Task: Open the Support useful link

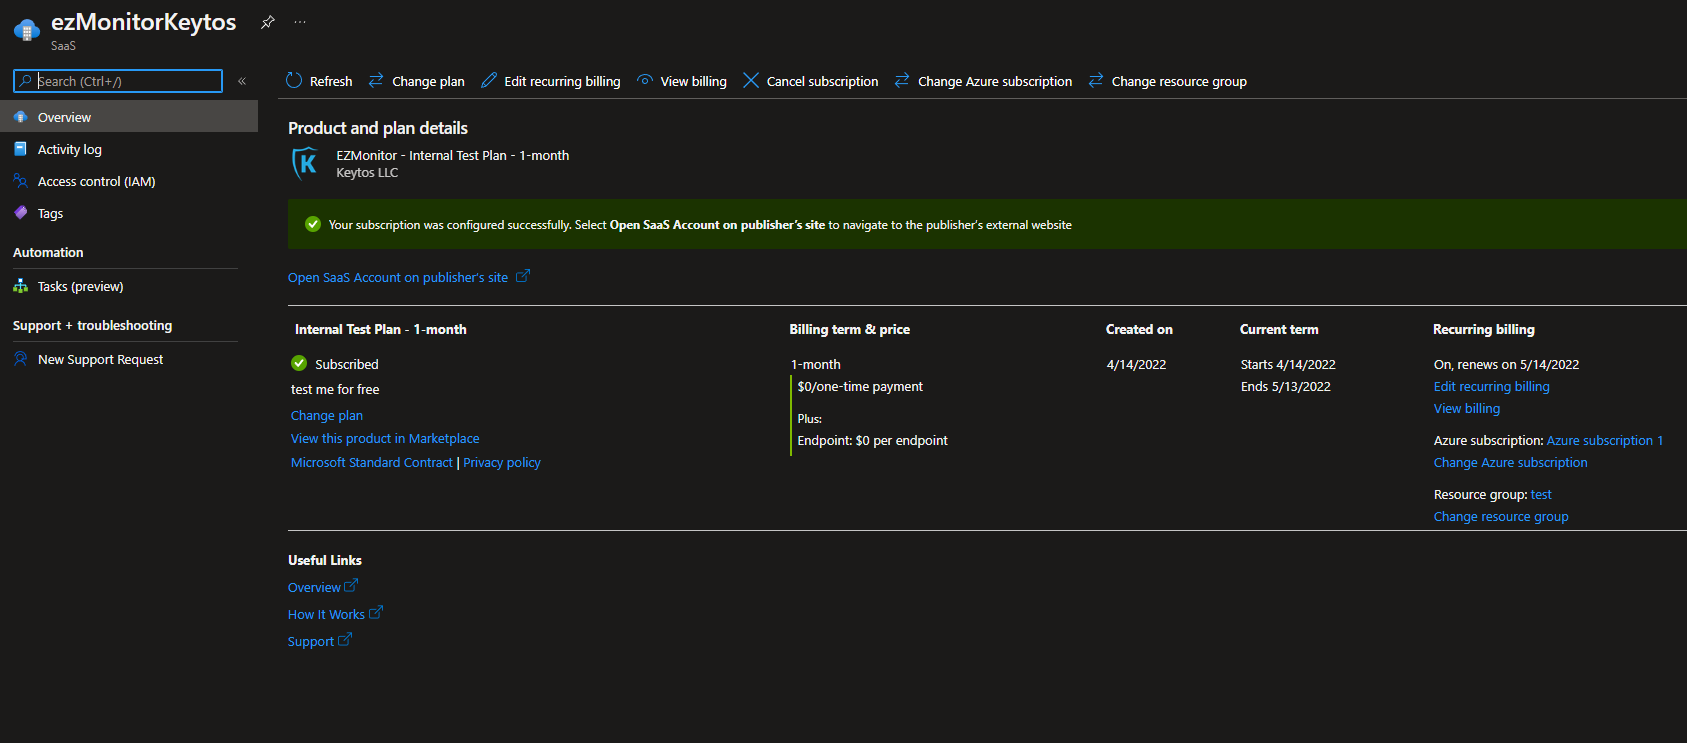Action: coord(311,641)
